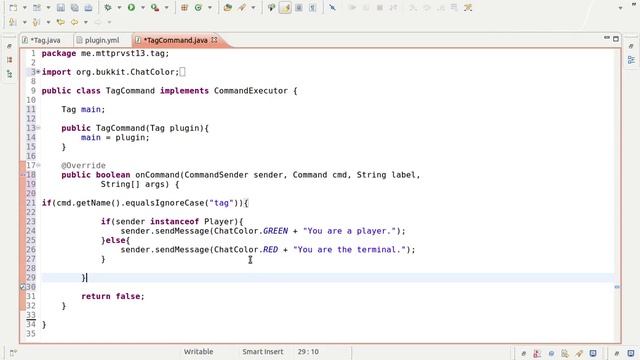The height and width of the screenshot is (360, 640).
Task: Click the left sidebar middle fast-view icon
Action: (10, 60)
